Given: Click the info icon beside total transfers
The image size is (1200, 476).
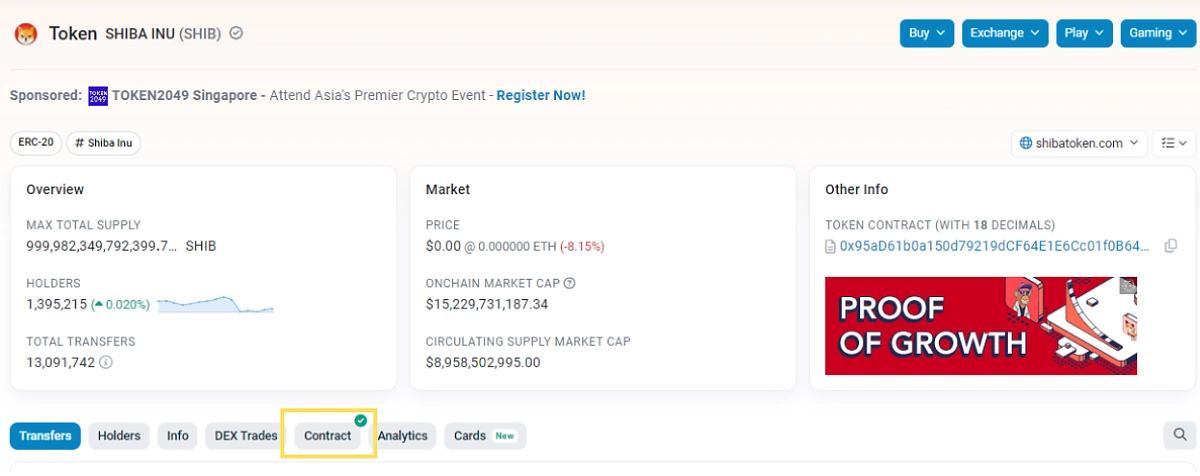Looking at the screenshot, I should pyautogui.click(x=106, y=362).
